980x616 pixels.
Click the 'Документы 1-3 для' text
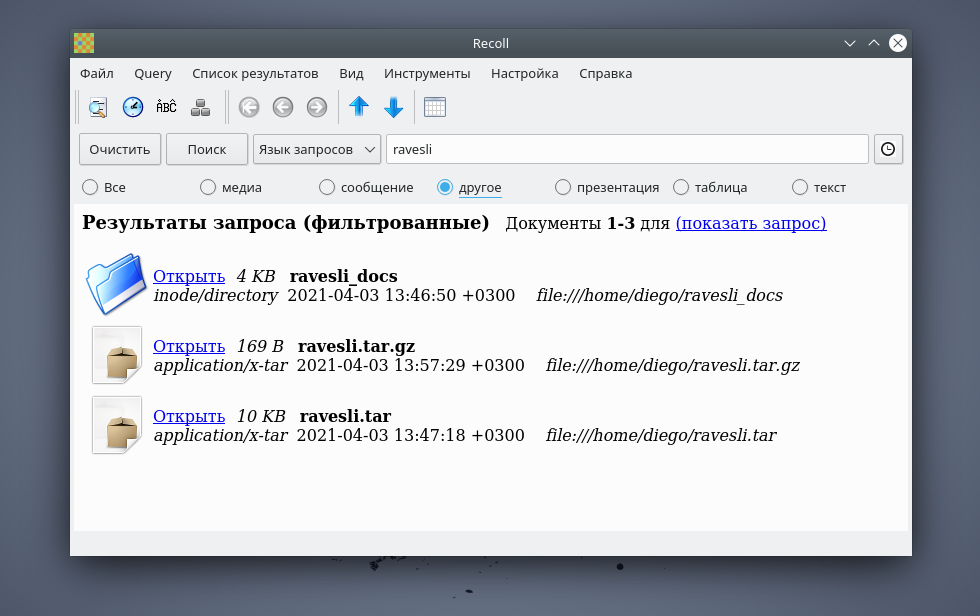pos(588,223)
